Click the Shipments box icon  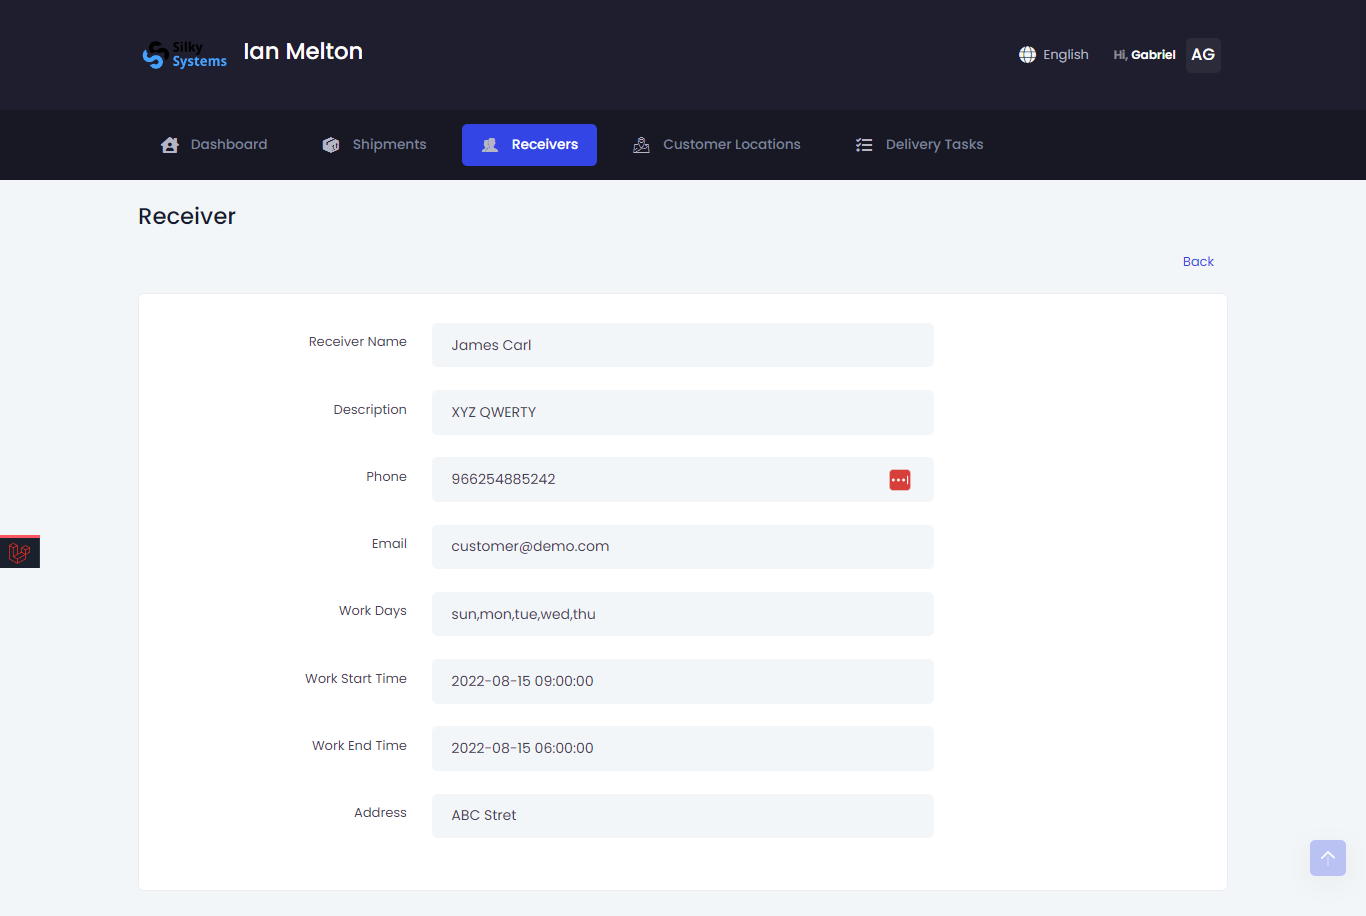click(331, 145)
